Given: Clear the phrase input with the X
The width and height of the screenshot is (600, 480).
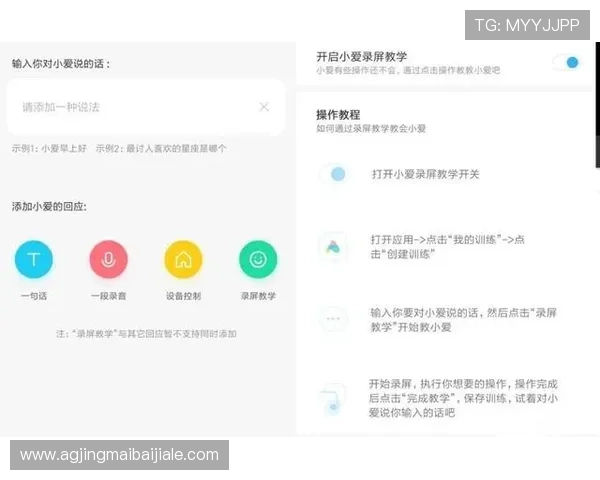Looking at the screenshot, I should (x=264, y=107).
